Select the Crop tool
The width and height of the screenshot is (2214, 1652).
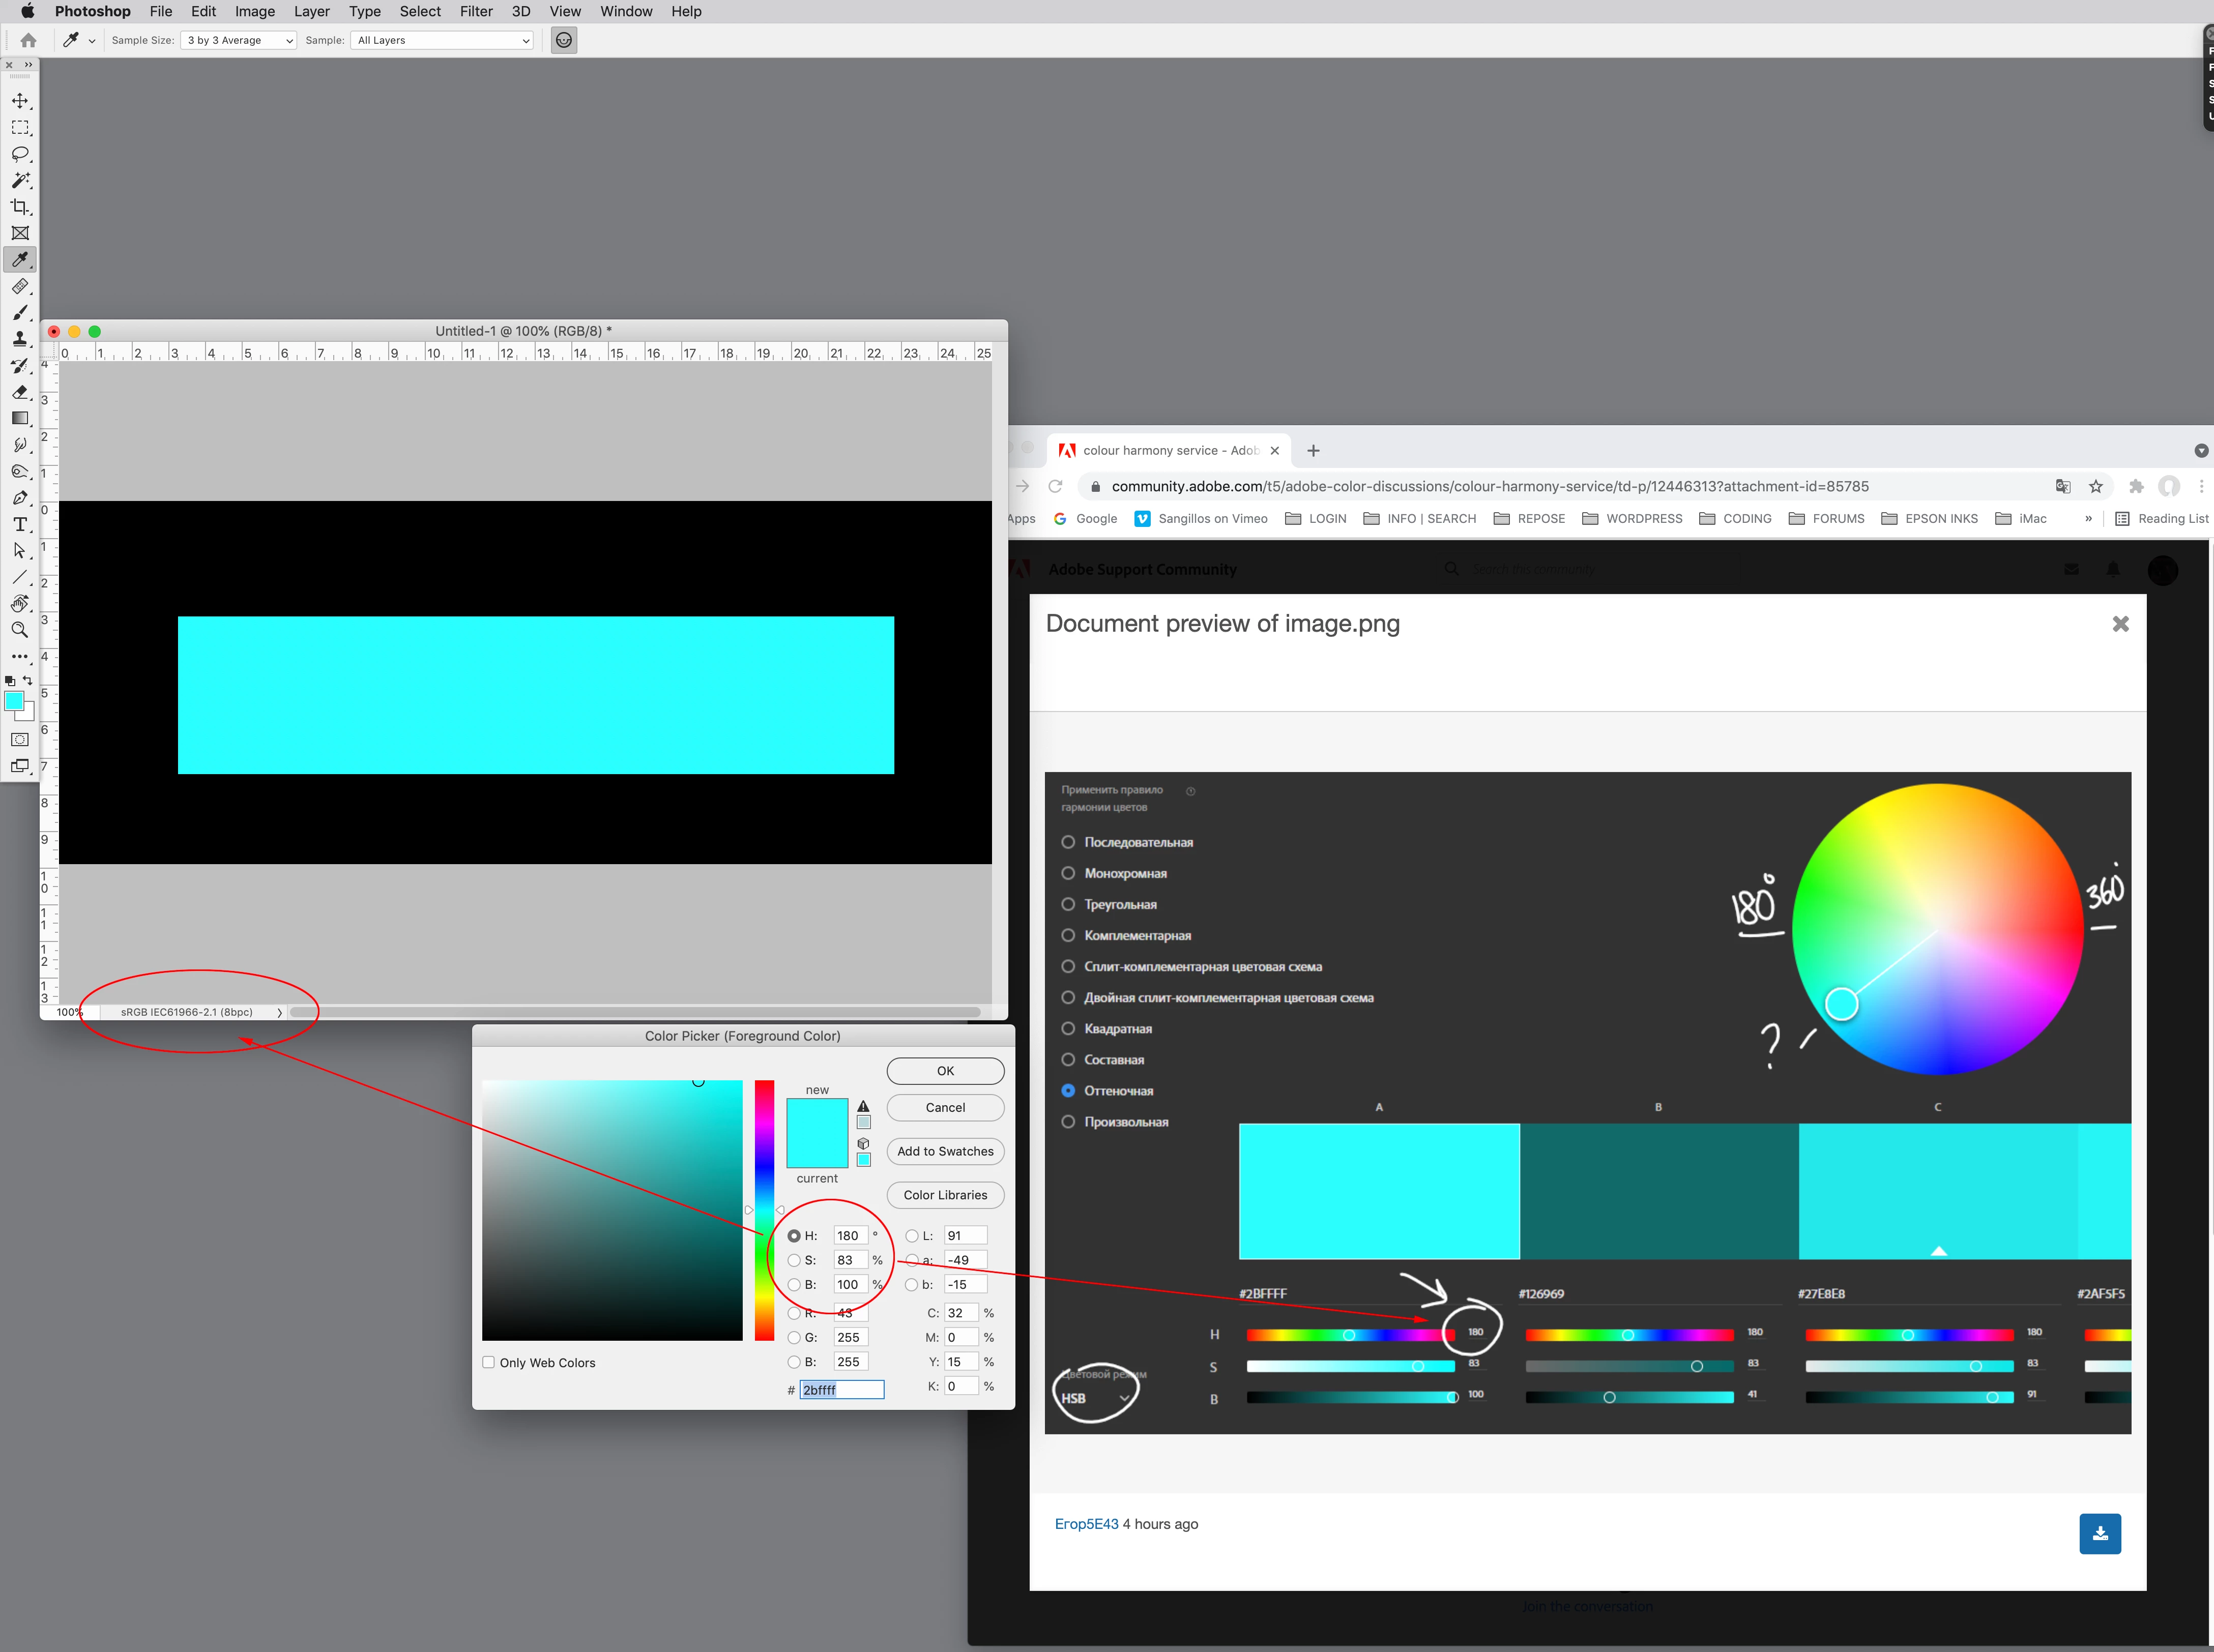[20, 207]
